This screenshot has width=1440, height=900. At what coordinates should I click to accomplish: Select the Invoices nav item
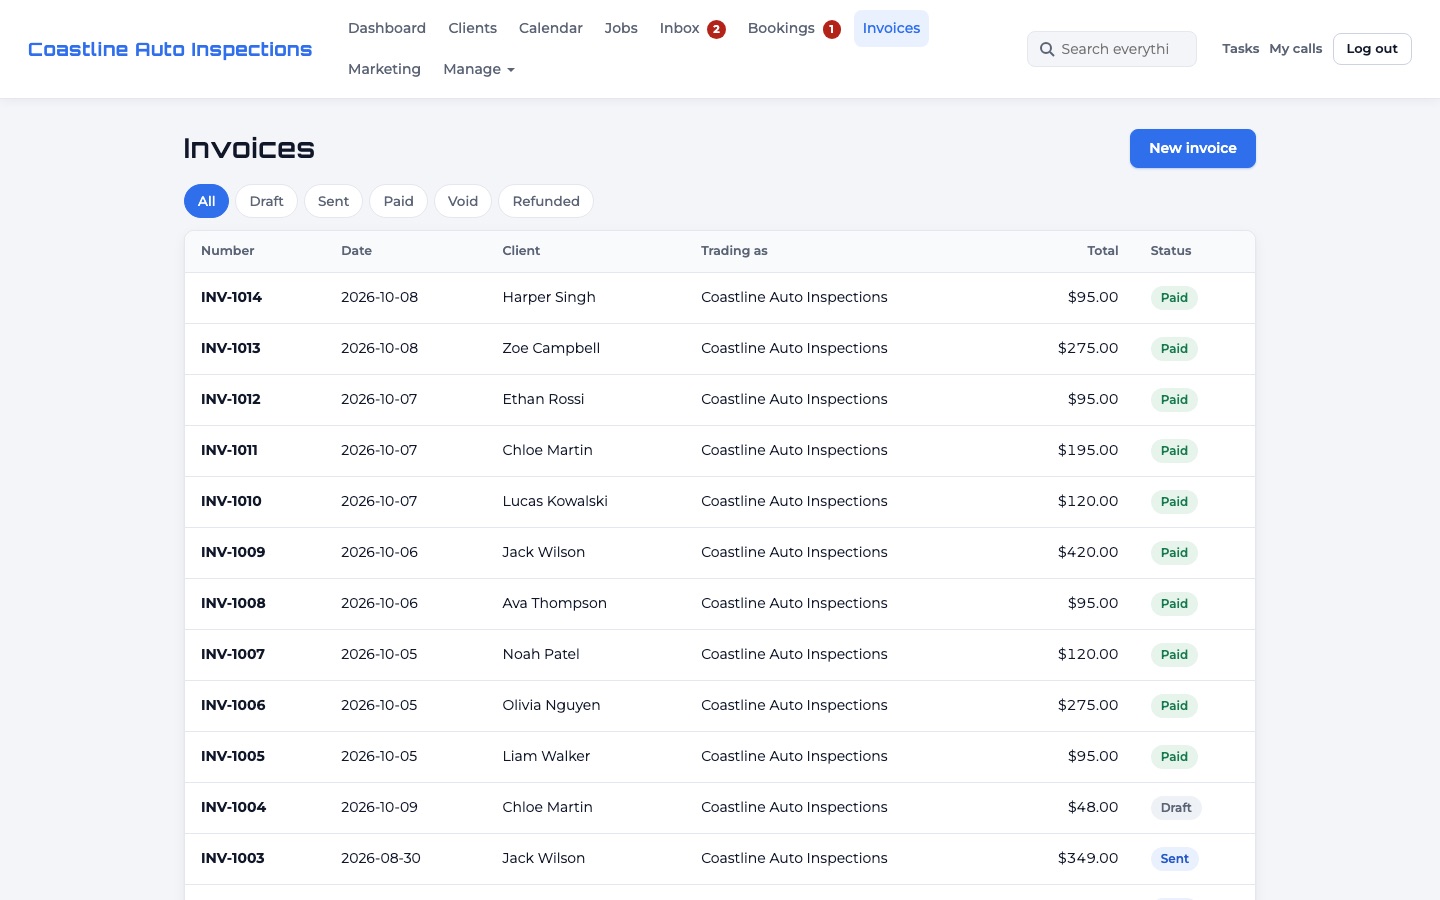click(891, 28)
